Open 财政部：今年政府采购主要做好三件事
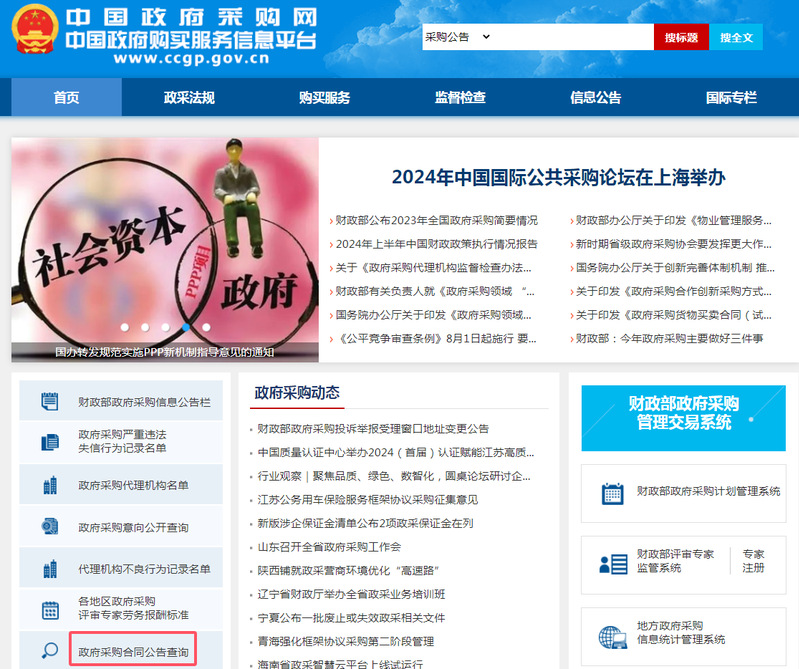The width and height of the screenshot is (799, 669). [x=669, y=338]
